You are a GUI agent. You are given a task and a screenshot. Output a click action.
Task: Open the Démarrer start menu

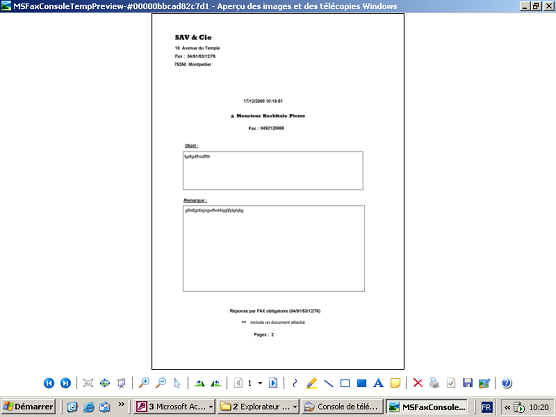(x=28, y=407)
